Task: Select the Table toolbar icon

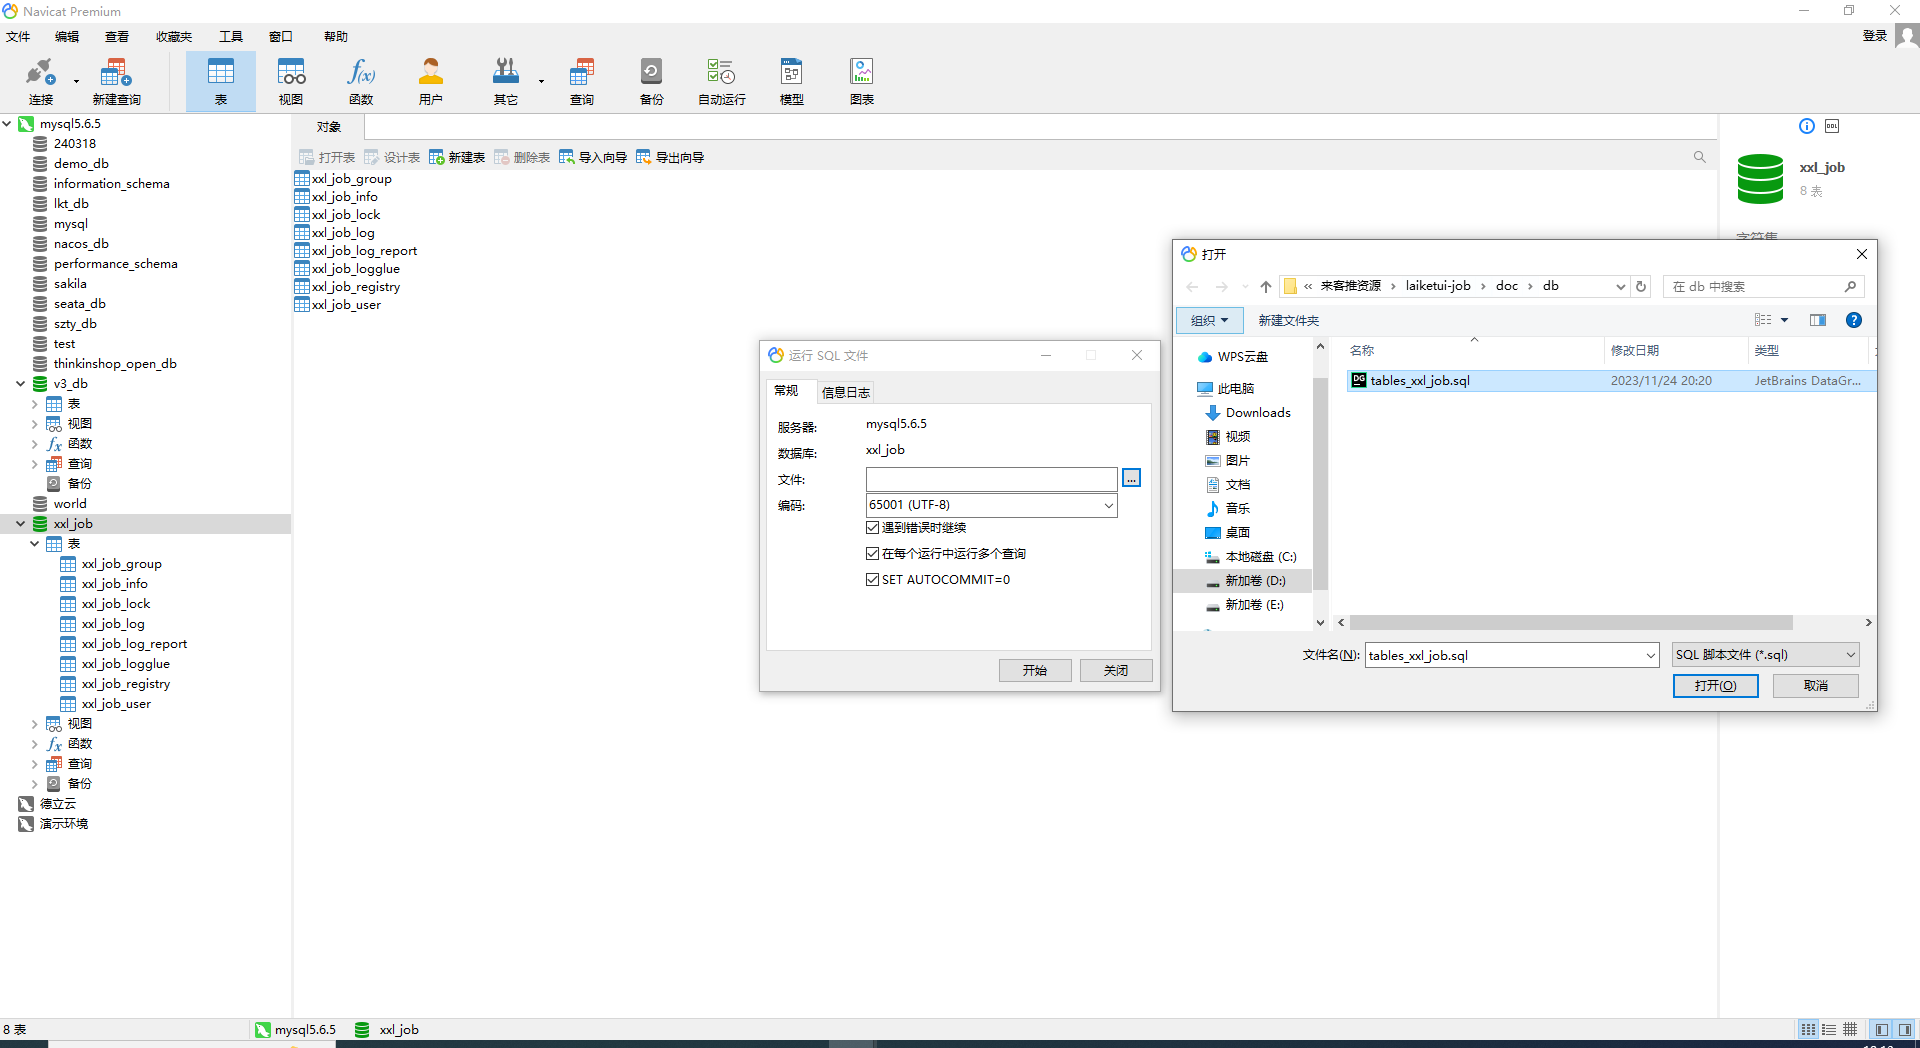Action: coord(221,81)
